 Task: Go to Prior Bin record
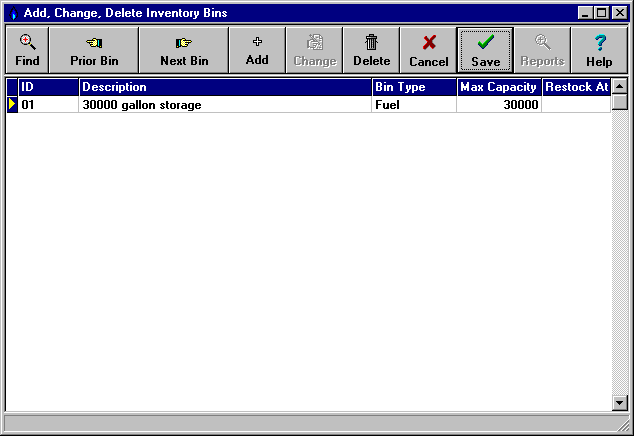(x=94, y=50)
